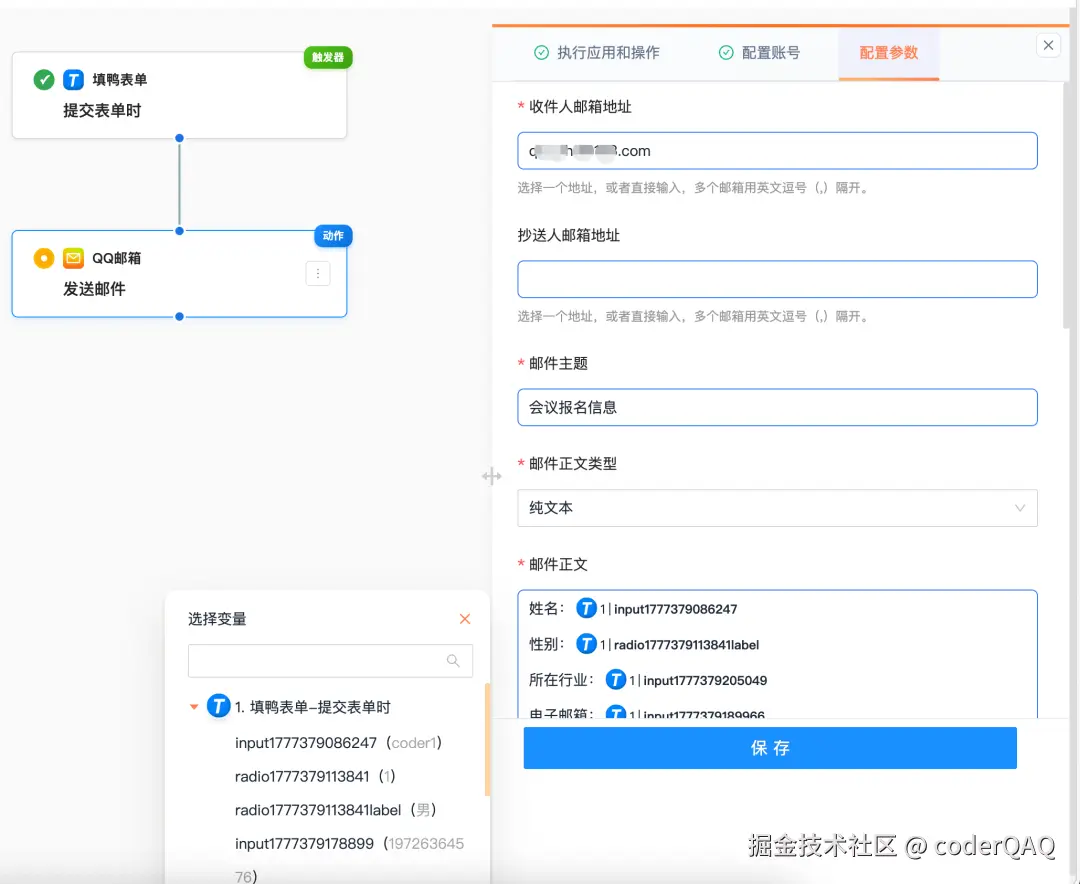
Task: Click radio1777379113841label variable in mail body
Action: (x=686, y=644)
